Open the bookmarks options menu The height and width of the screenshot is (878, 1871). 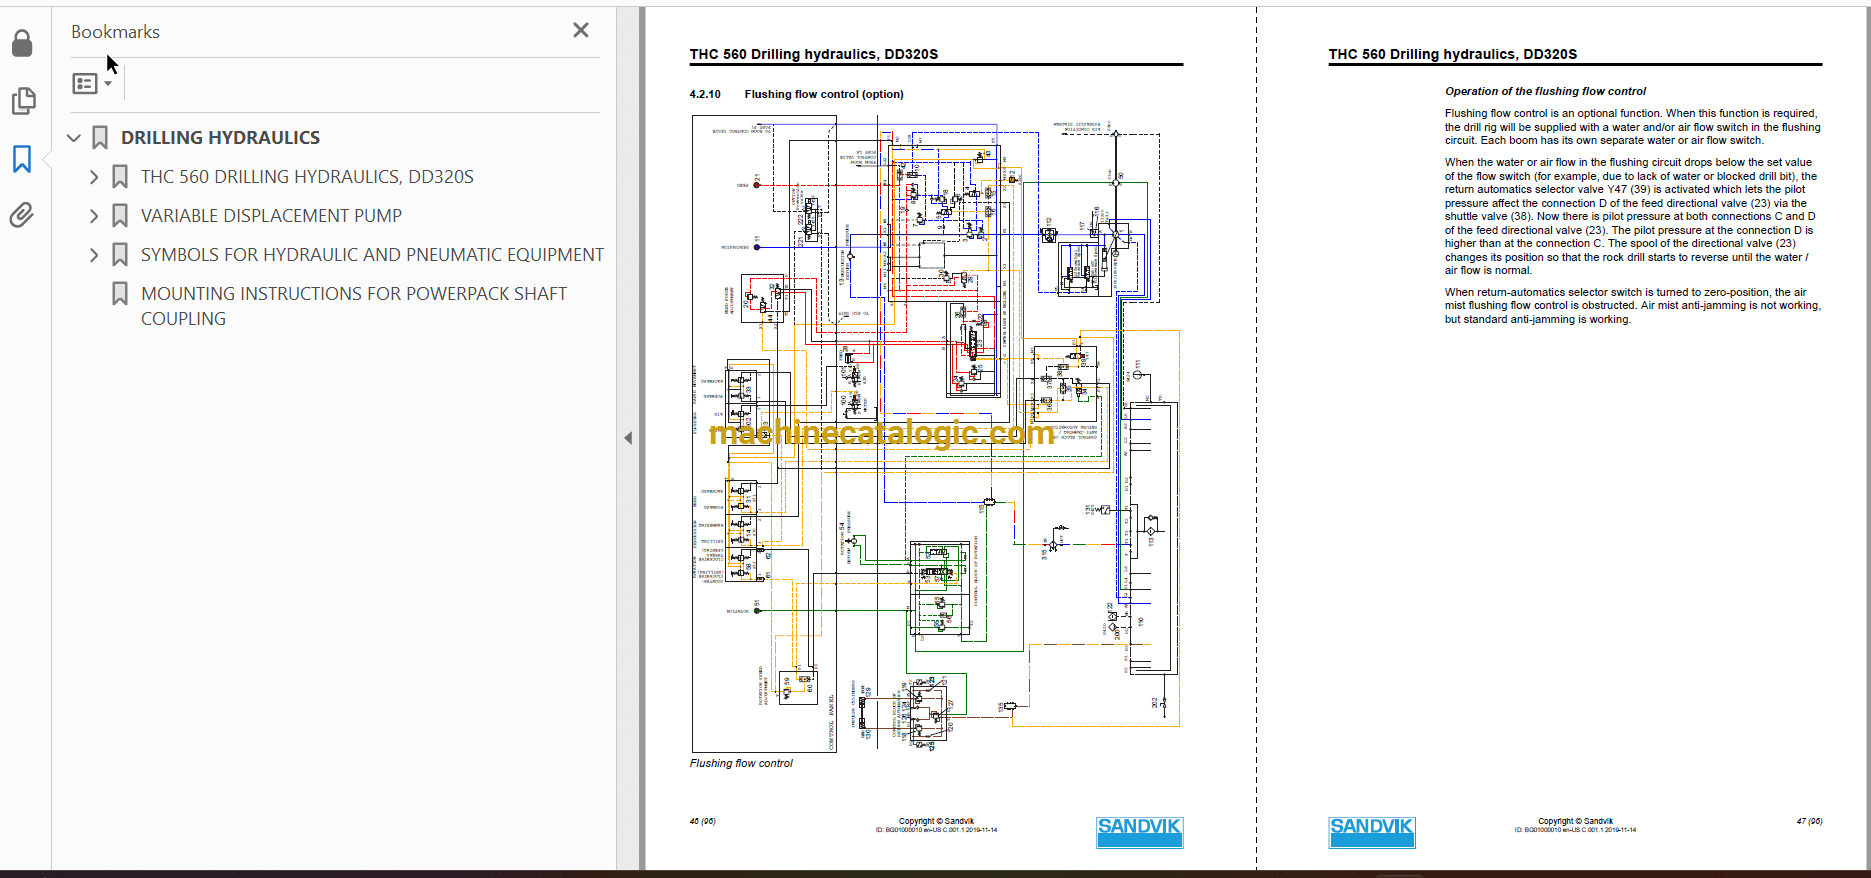[x=91, y=84]
